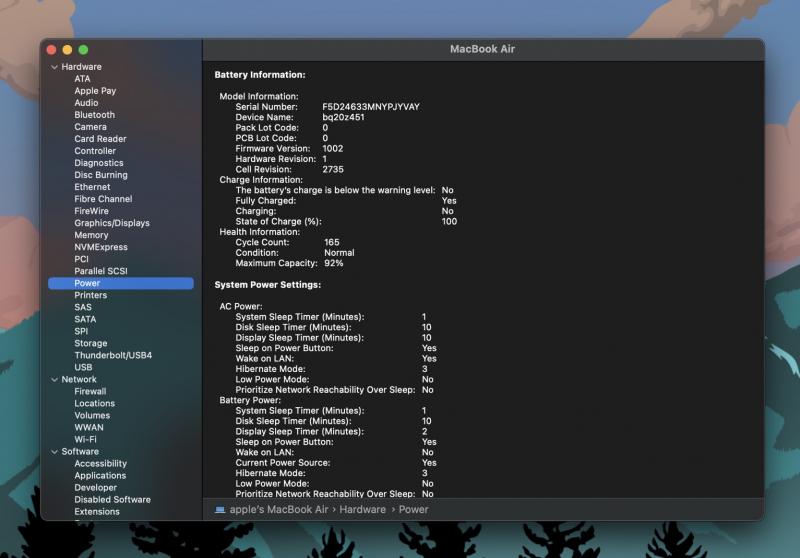Screen dimensions: 800x558
Task: Collapse the Software section chevron
Action: tap(54, 452)
